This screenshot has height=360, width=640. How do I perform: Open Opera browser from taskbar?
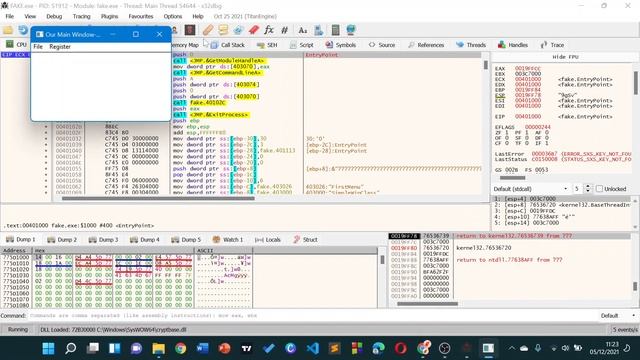400,348
